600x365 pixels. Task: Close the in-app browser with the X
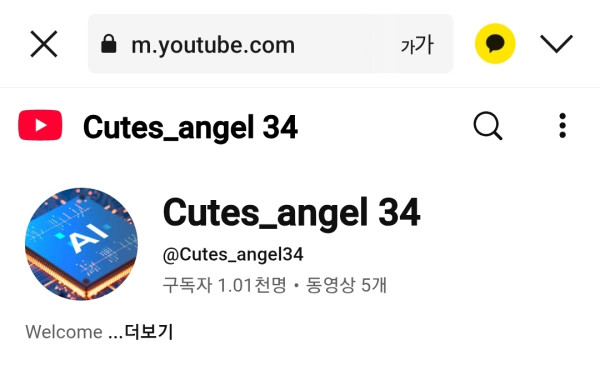click(x=44, y=44)
